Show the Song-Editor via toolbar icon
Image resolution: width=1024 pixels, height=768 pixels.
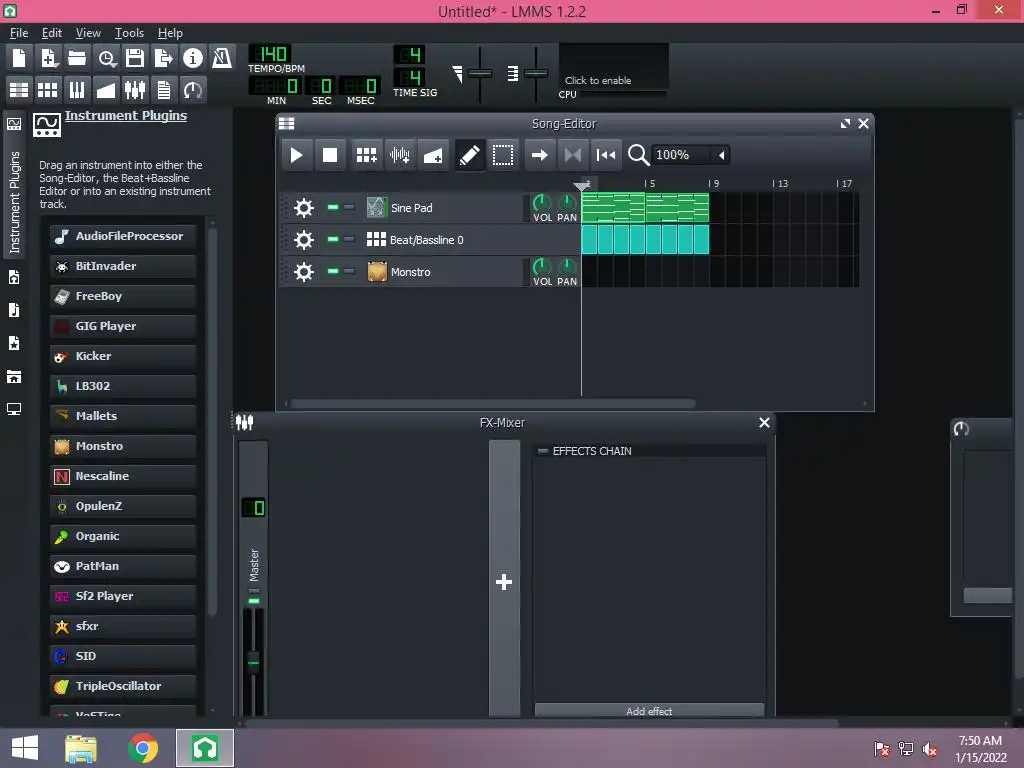pos(19,89)
